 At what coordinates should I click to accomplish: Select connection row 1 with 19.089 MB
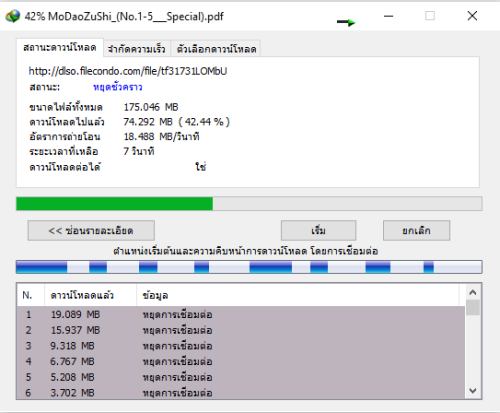coord(241,314)
